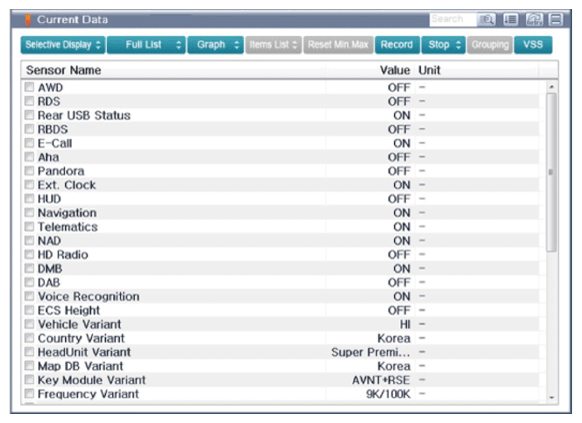Screen dimensions: 582x423
Task: Select the 'Telematics' row label
Action: (68, 227)
